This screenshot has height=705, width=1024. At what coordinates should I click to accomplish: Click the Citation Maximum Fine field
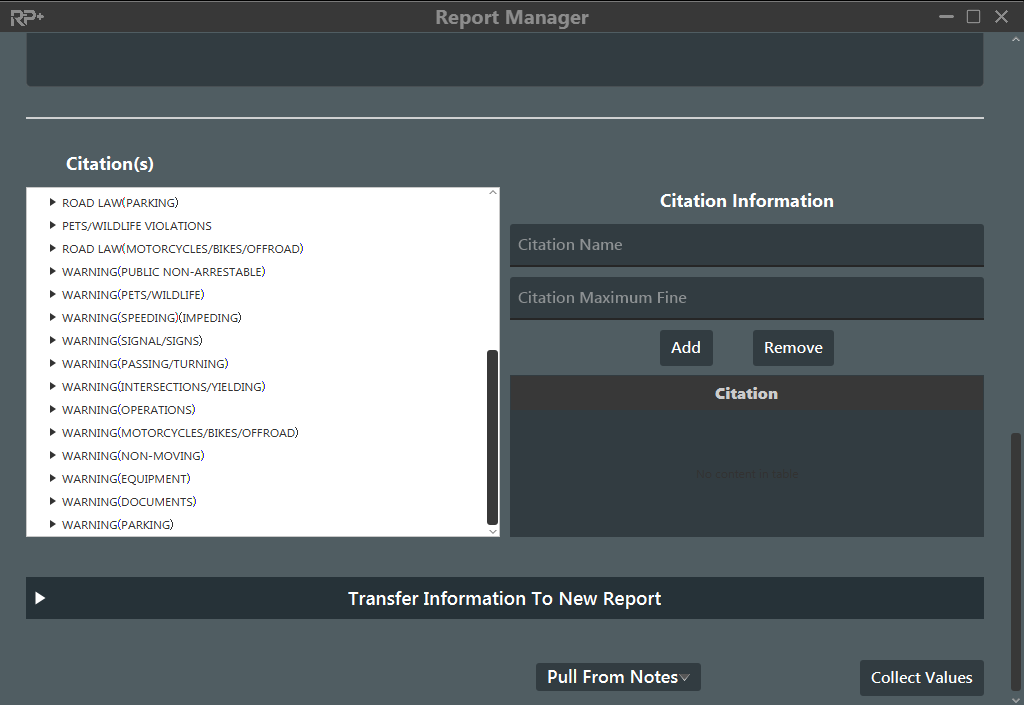[746, 298]
